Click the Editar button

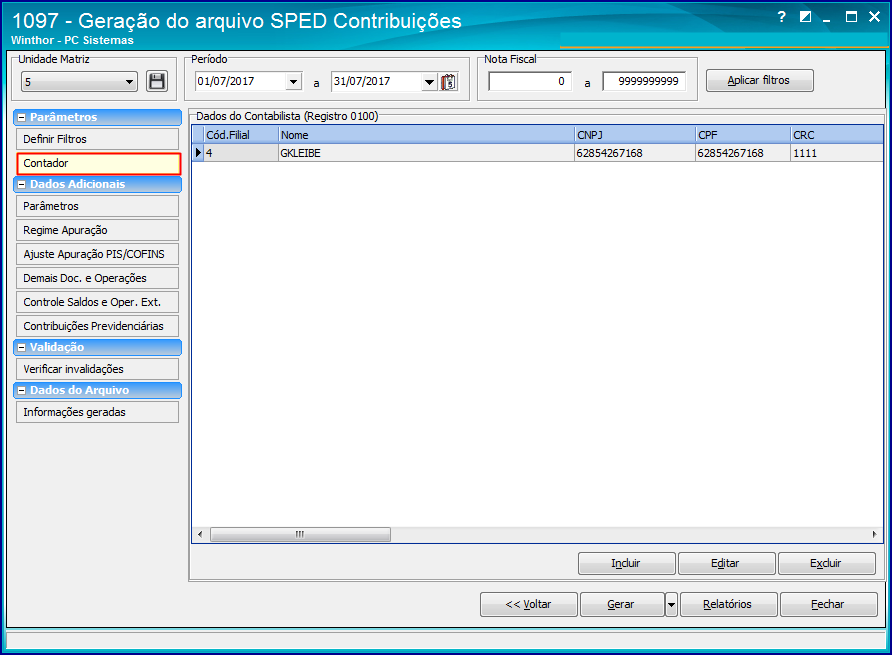pyautogui.click(x=726, y=563)
